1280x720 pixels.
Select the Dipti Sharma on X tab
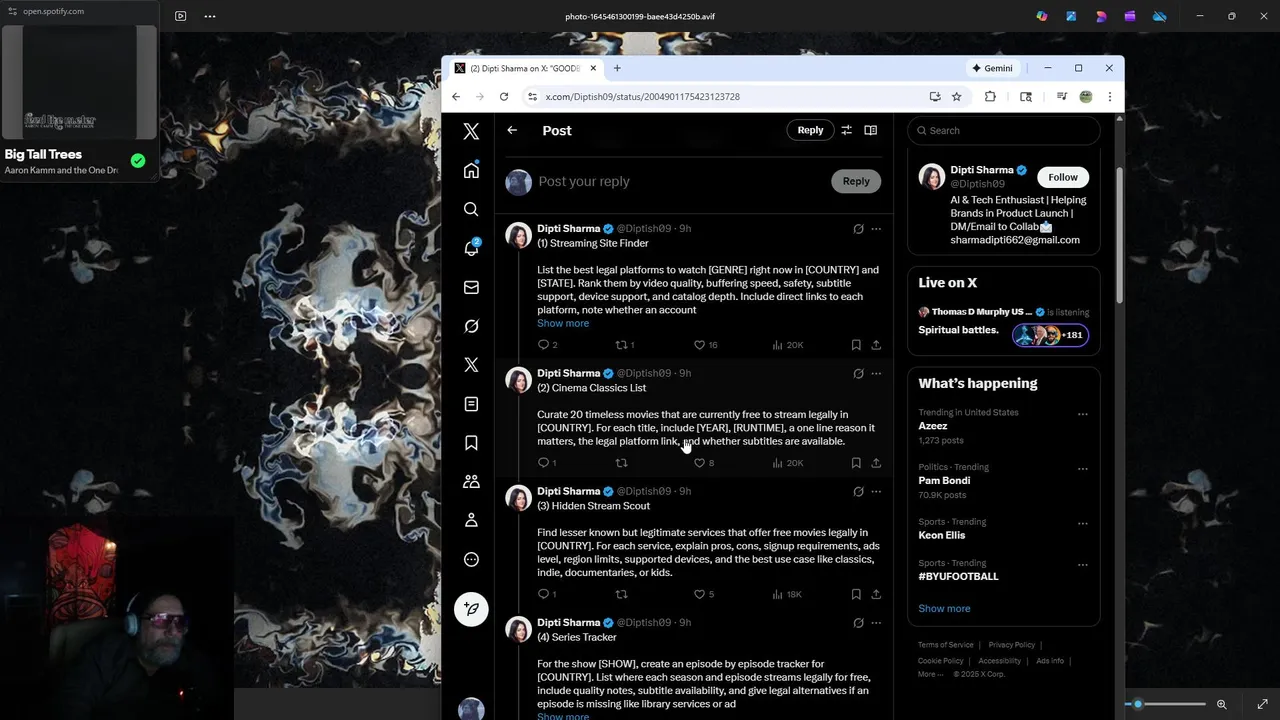524,68
